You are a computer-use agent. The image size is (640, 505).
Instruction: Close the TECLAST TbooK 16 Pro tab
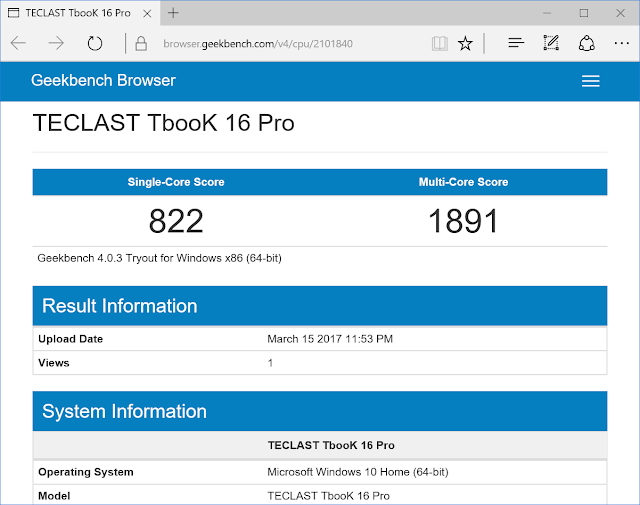(147, 13)
